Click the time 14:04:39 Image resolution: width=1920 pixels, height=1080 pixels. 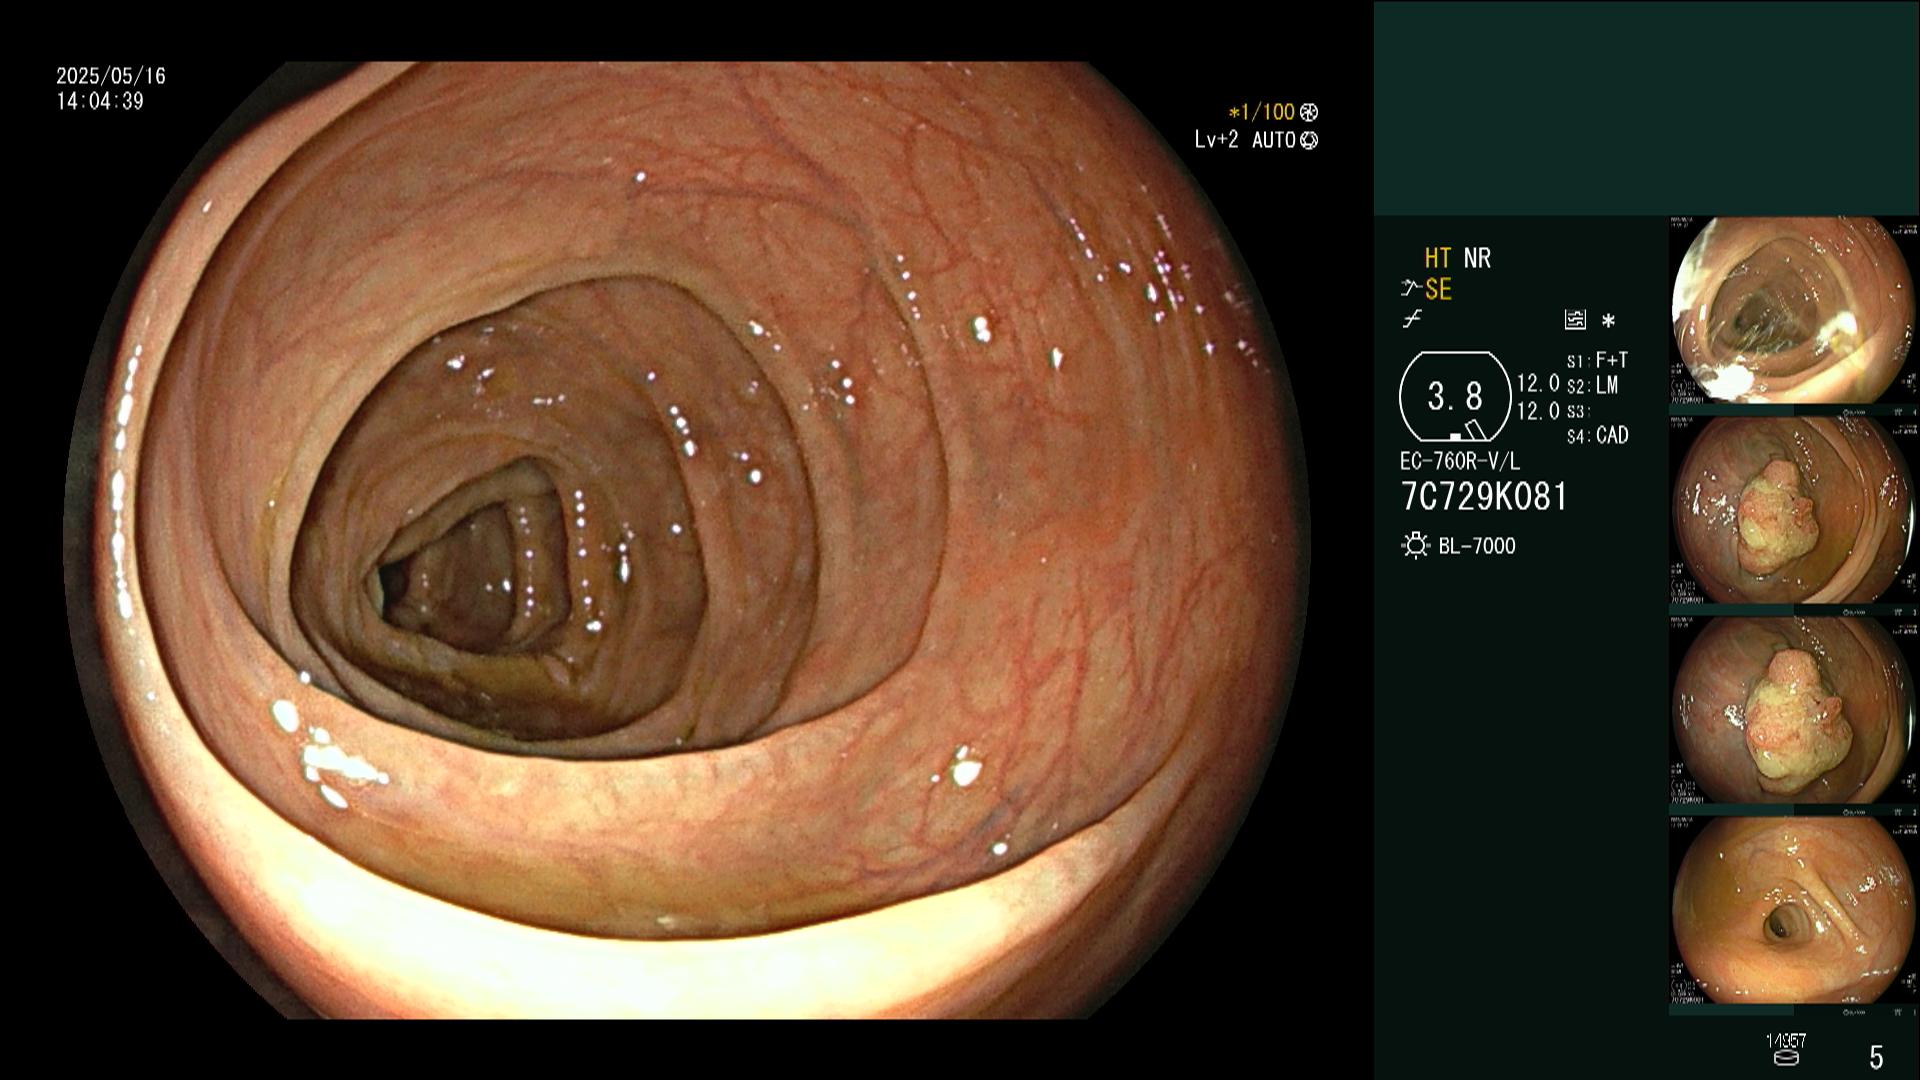click(x=100, y=101)
